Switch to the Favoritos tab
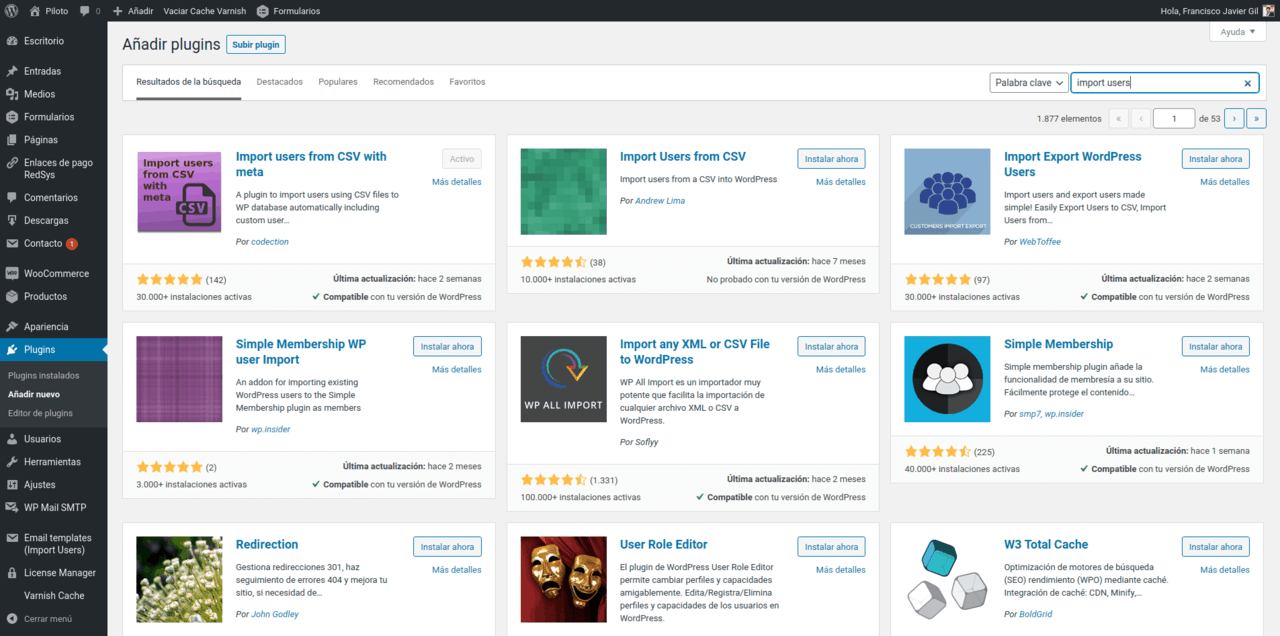The image size is (1280, 636). click(467, 82)
